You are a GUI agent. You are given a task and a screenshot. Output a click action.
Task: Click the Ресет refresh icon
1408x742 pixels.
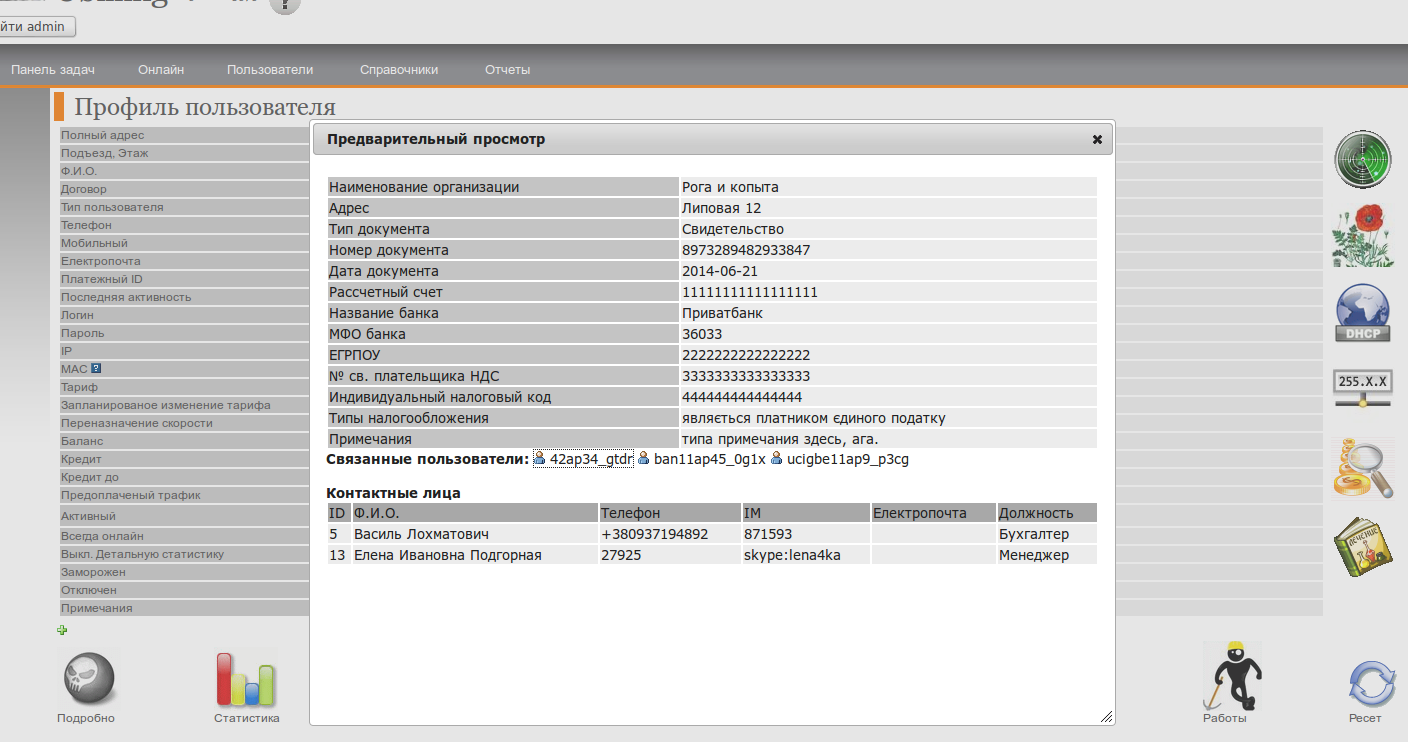[1366, 685]
